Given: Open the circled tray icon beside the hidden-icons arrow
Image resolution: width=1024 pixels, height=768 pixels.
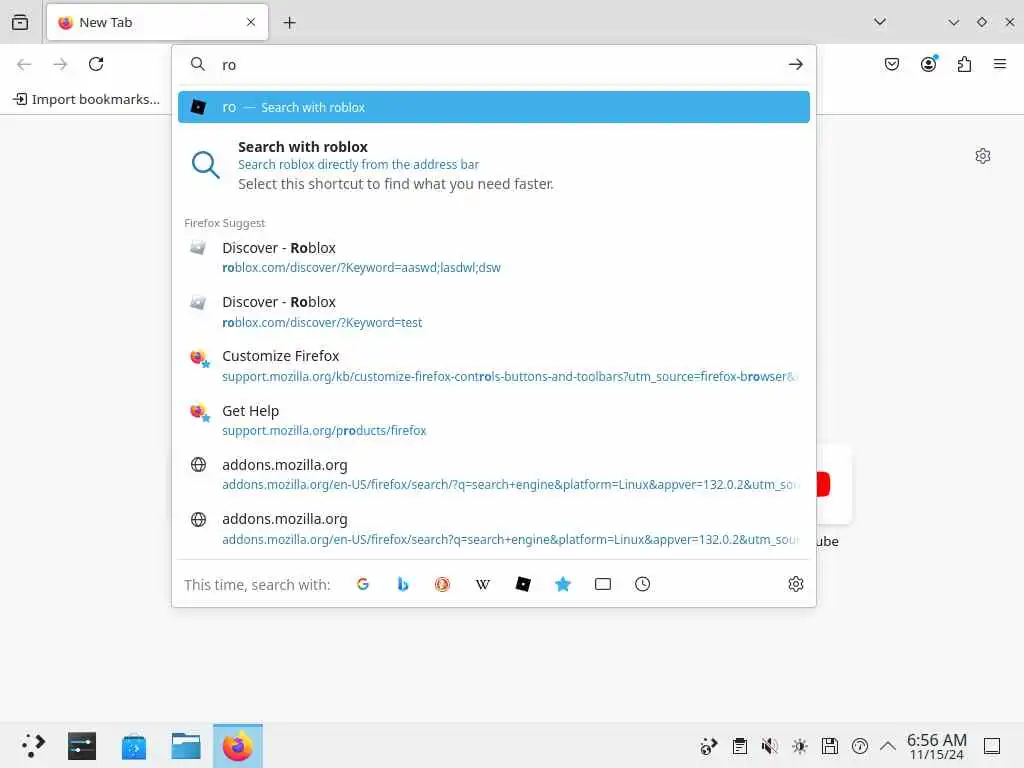Looking at the screenshot, I should [x=860, y=746].
